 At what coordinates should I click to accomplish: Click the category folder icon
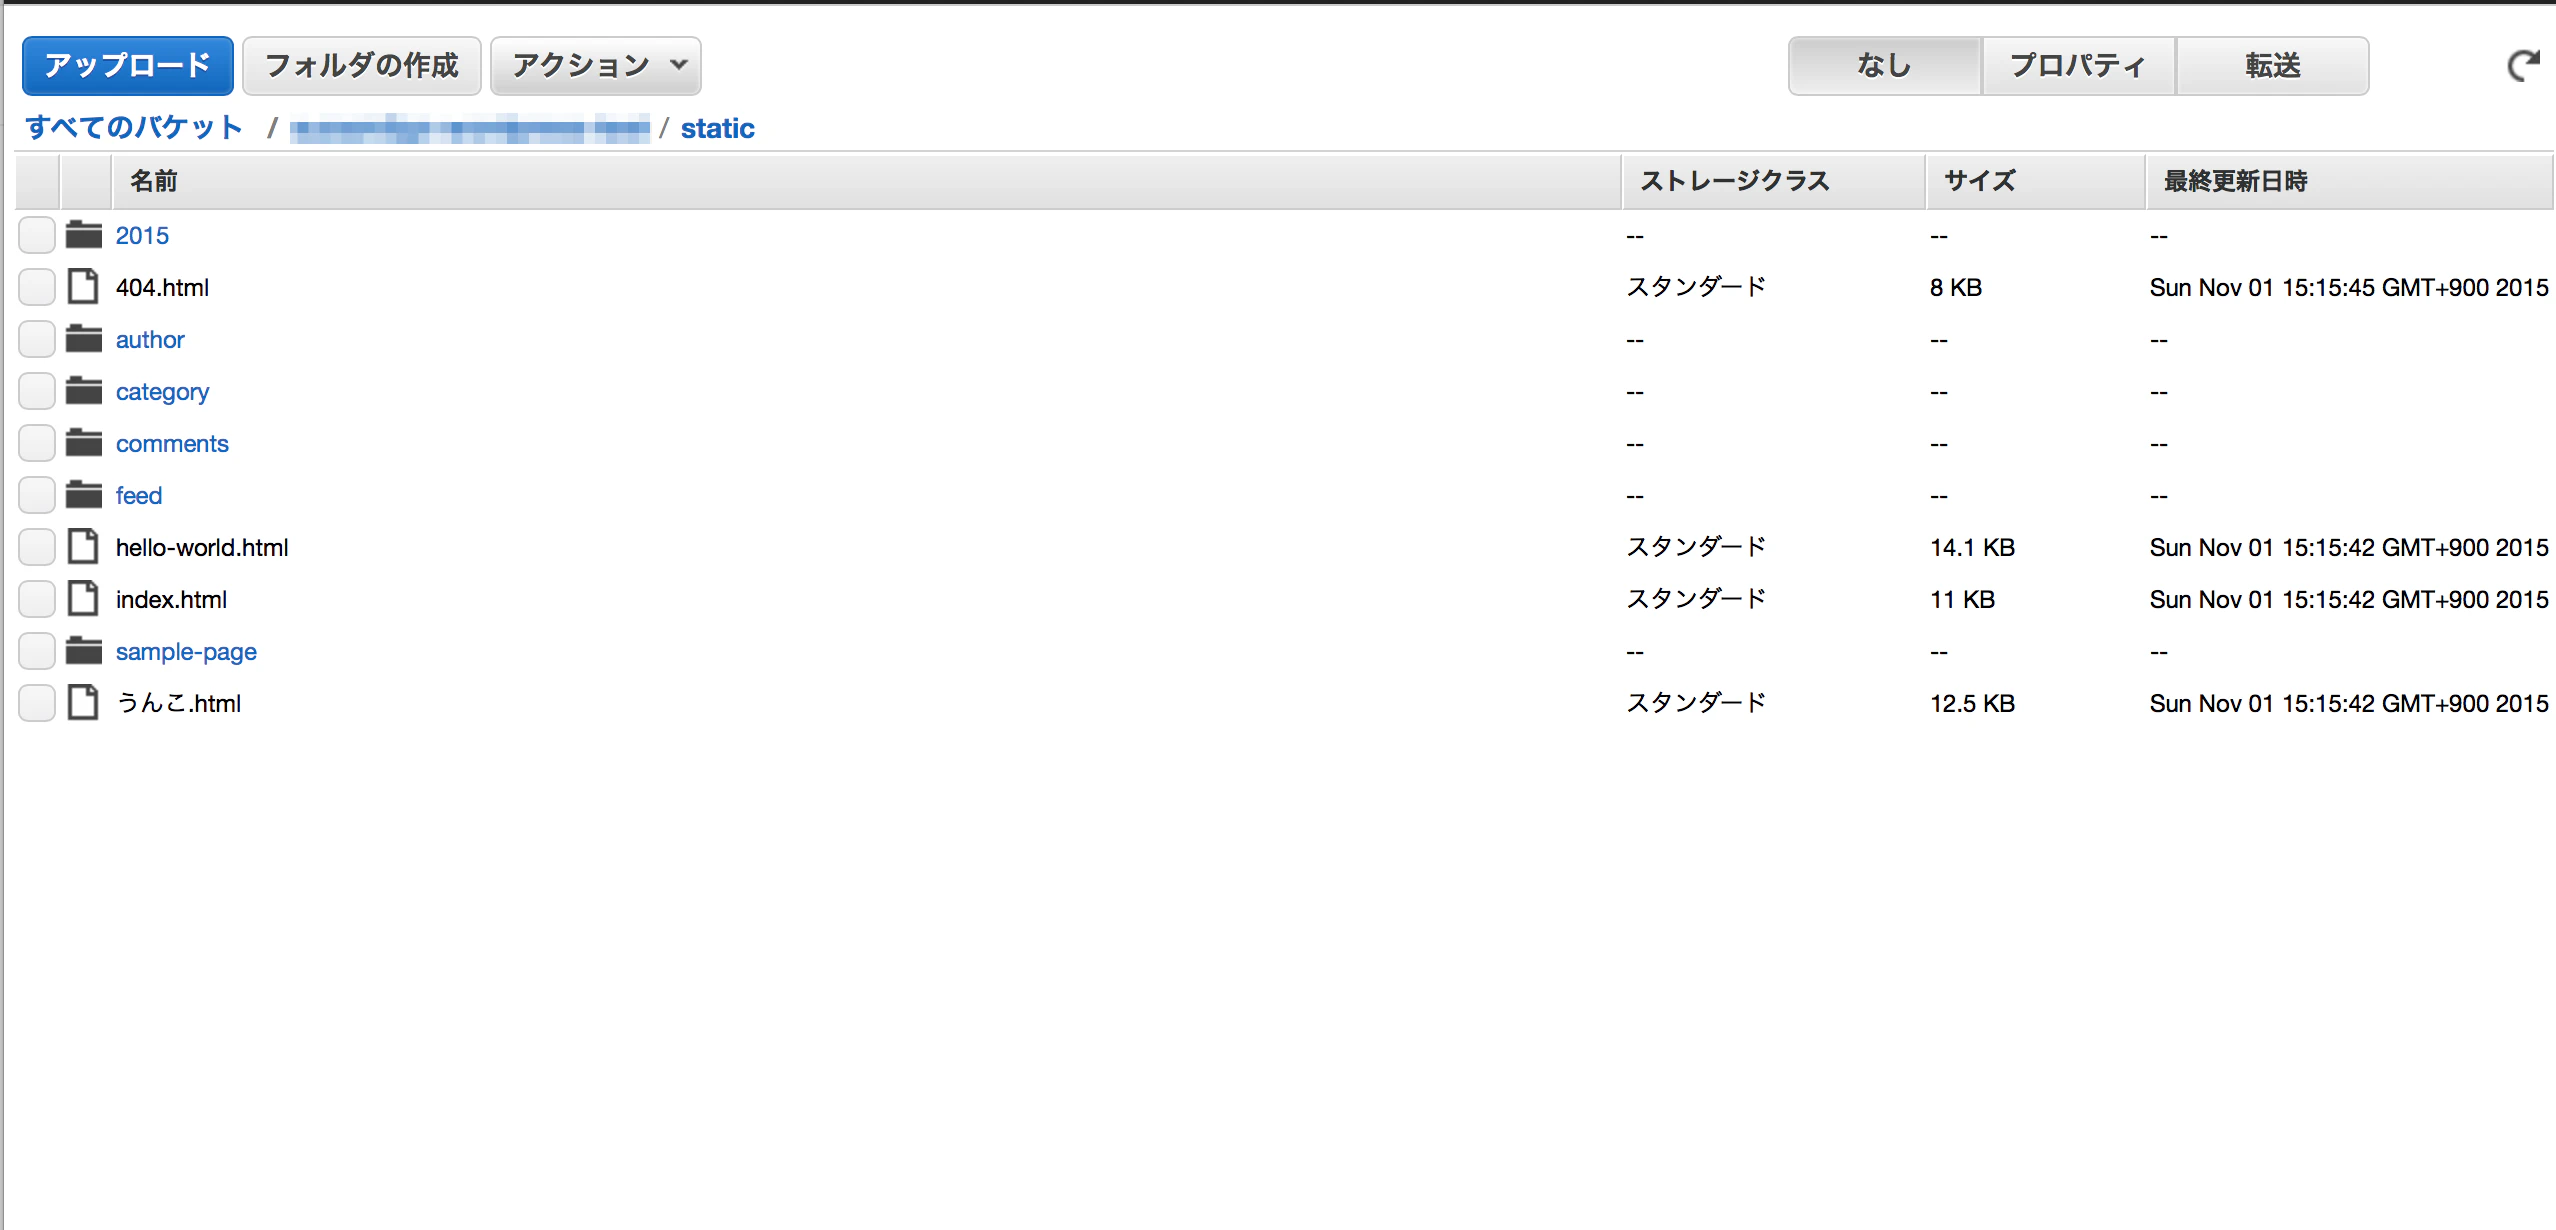[84, 391]
